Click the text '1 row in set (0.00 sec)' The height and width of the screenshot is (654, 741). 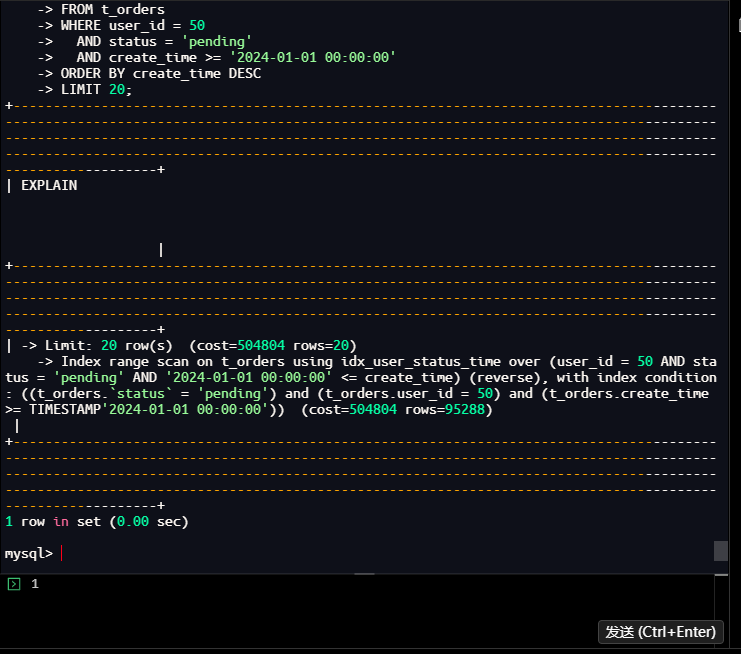coord(97,522)
